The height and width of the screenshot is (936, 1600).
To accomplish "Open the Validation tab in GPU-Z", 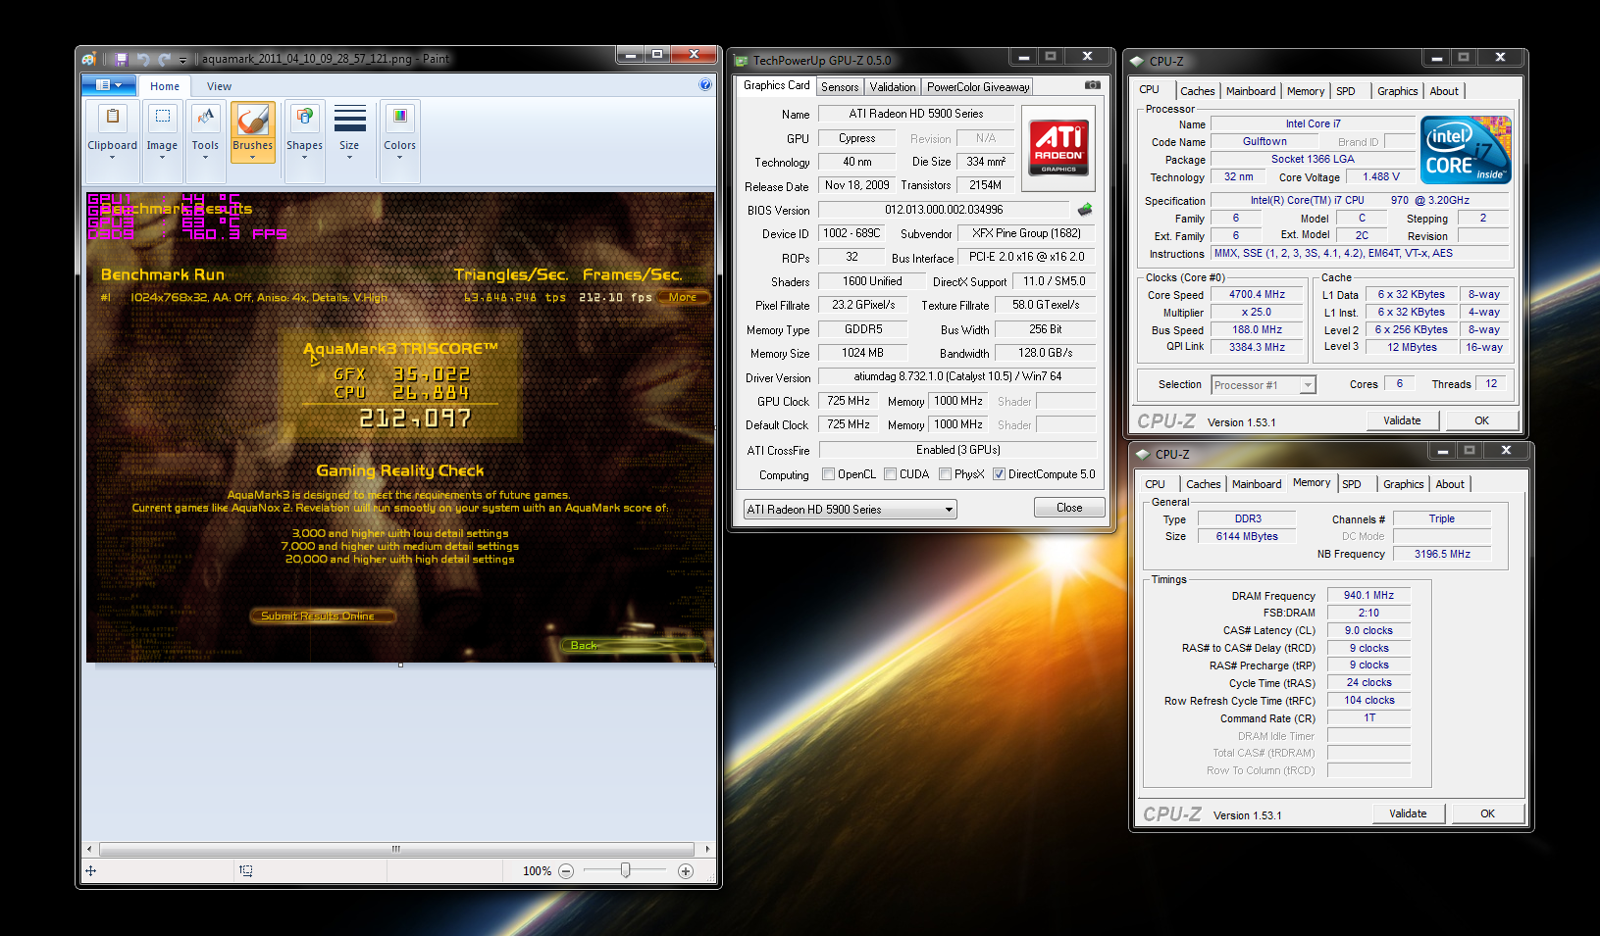I will click(x=892, y=87).
